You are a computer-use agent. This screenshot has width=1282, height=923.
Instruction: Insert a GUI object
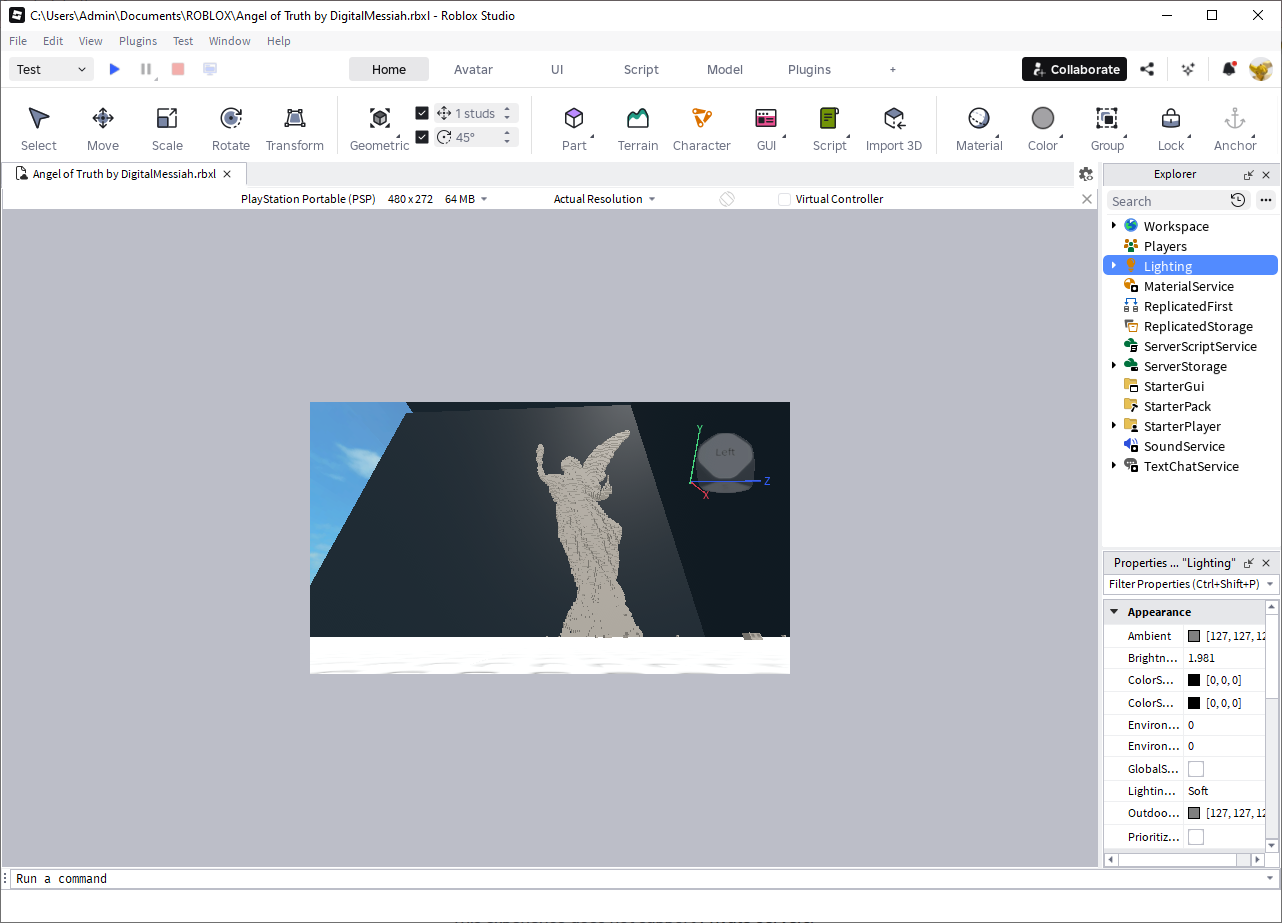point(765,125)
